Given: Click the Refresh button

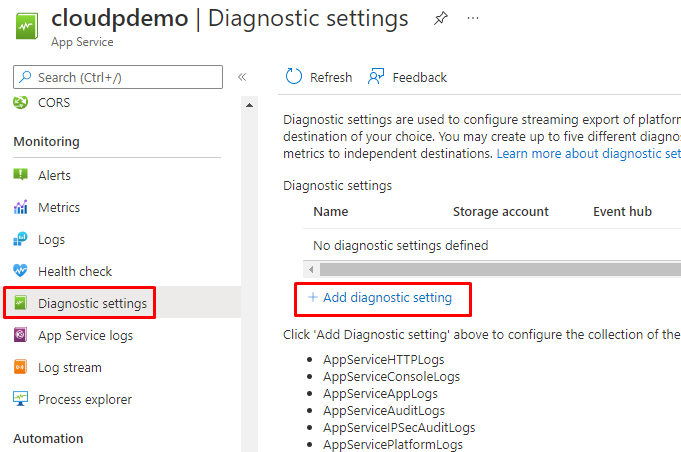Looking at the screenshot, I should pos(319,77).
